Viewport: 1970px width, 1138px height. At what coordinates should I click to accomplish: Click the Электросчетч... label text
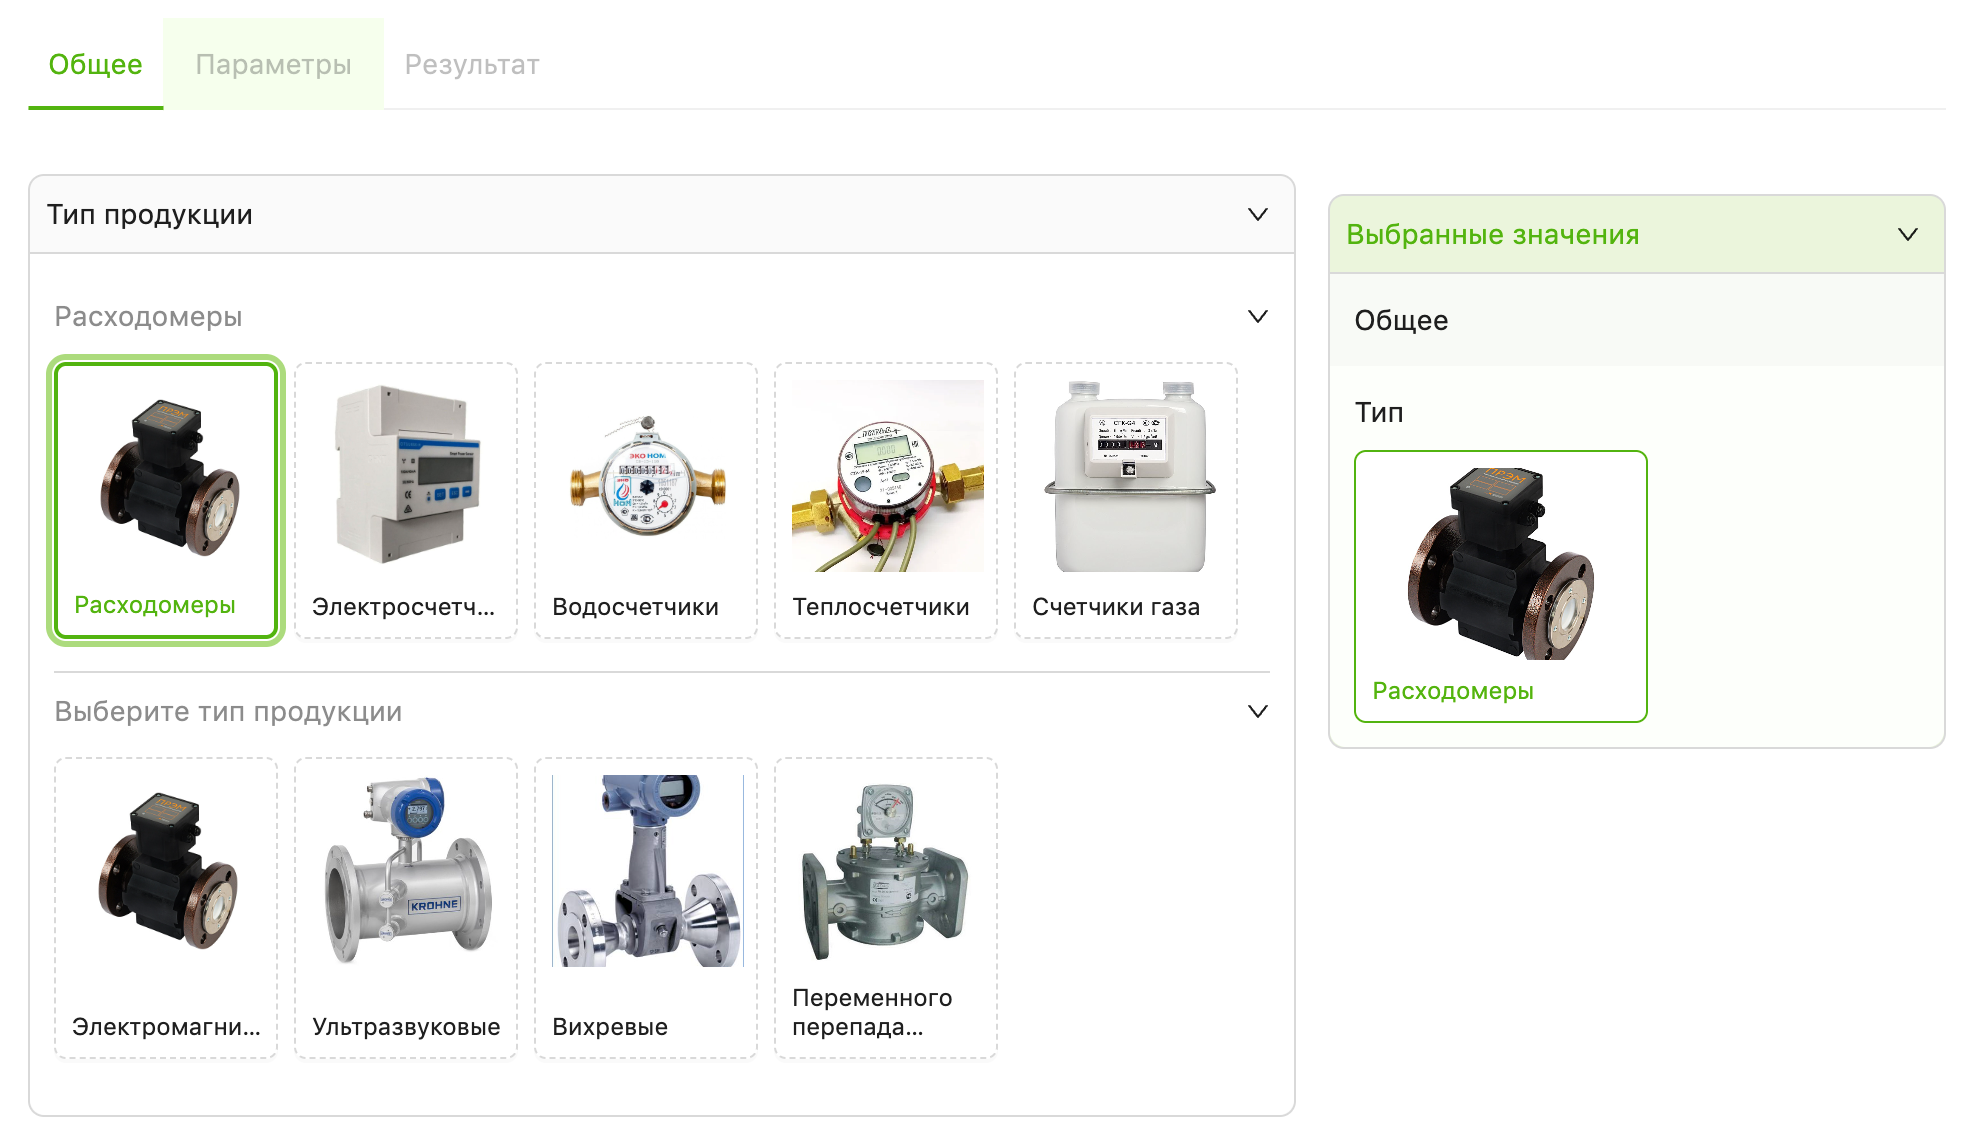(403, 607)
